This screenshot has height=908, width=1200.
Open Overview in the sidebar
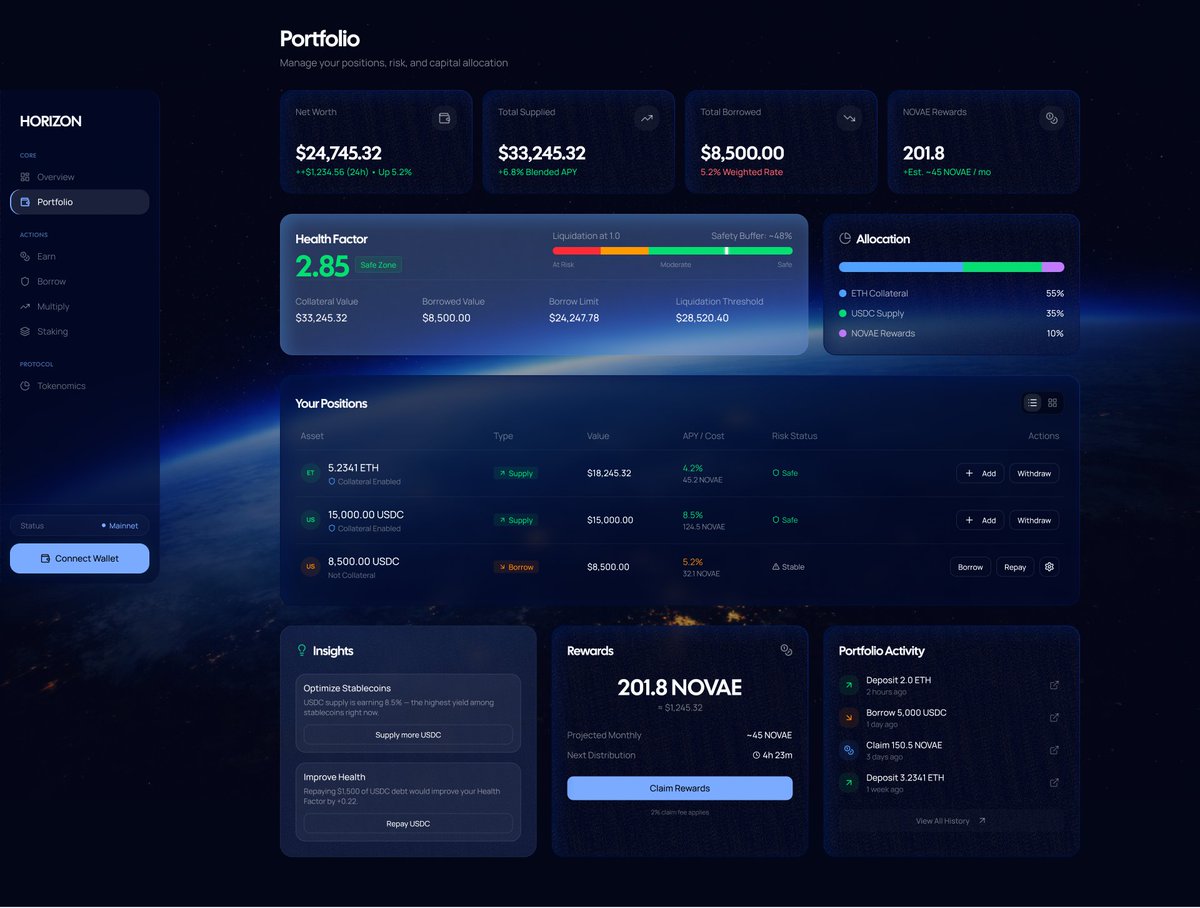[80, 177]
